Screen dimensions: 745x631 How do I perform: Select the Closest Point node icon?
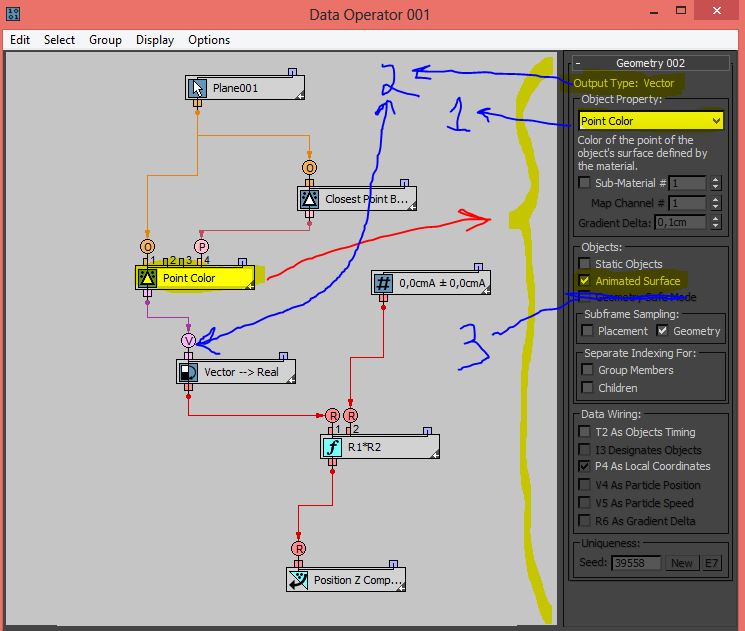click(x=309, y=199)
